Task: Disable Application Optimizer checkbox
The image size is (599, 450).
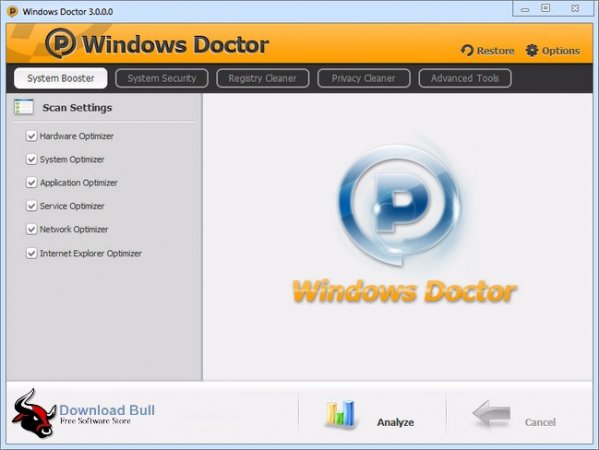Action: (31, 183)
